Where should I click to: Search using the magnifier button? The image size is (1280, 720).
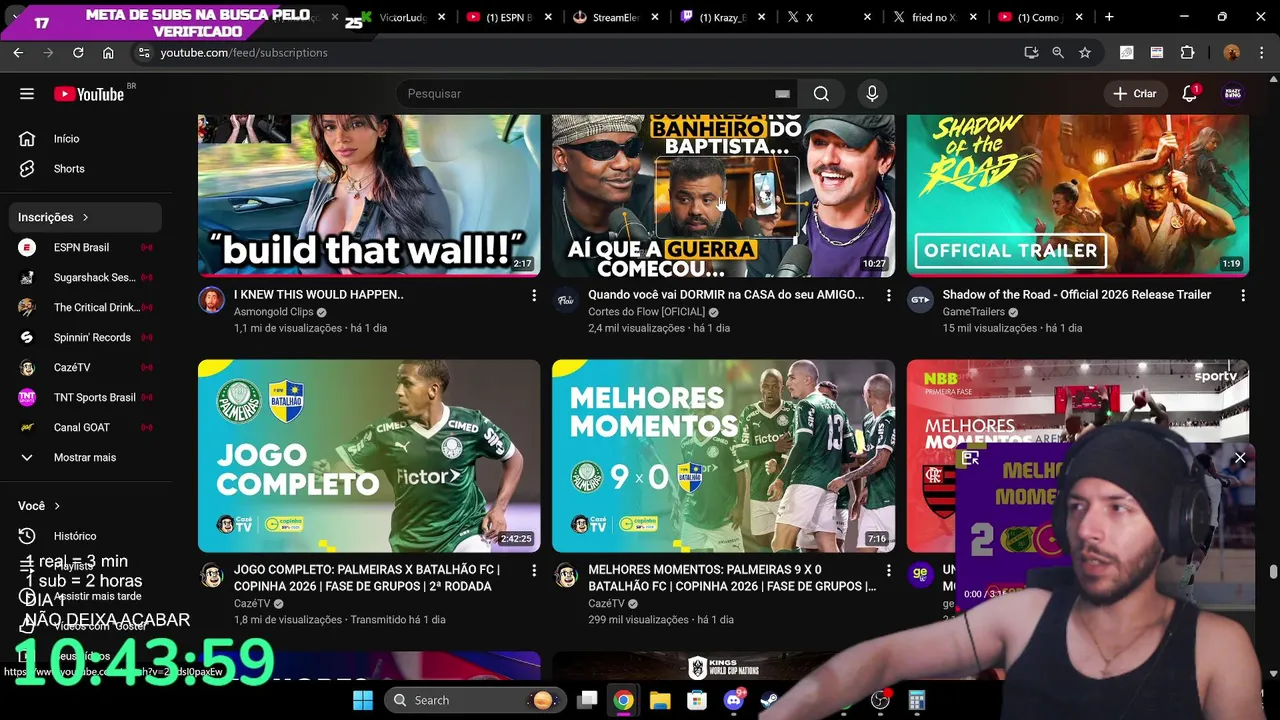click(821, 94)
